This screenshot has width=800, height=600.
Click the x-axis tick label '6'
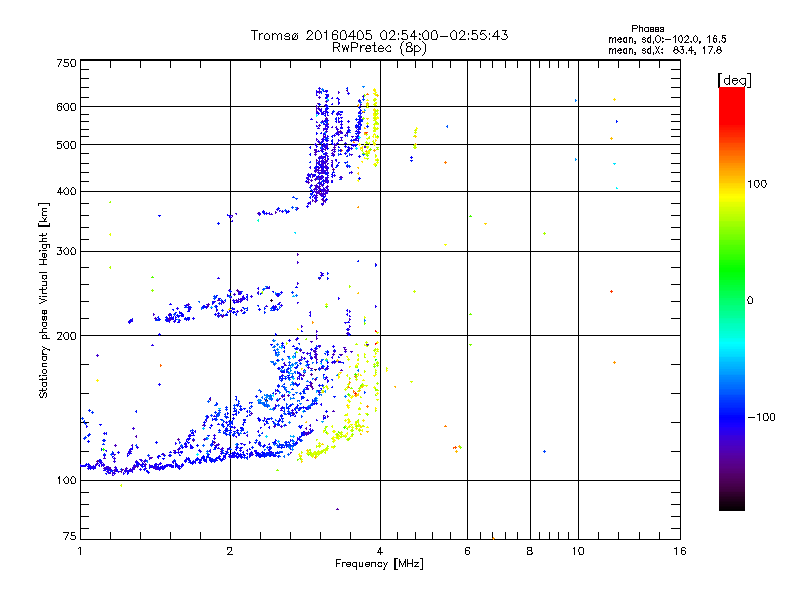(467, 551)
